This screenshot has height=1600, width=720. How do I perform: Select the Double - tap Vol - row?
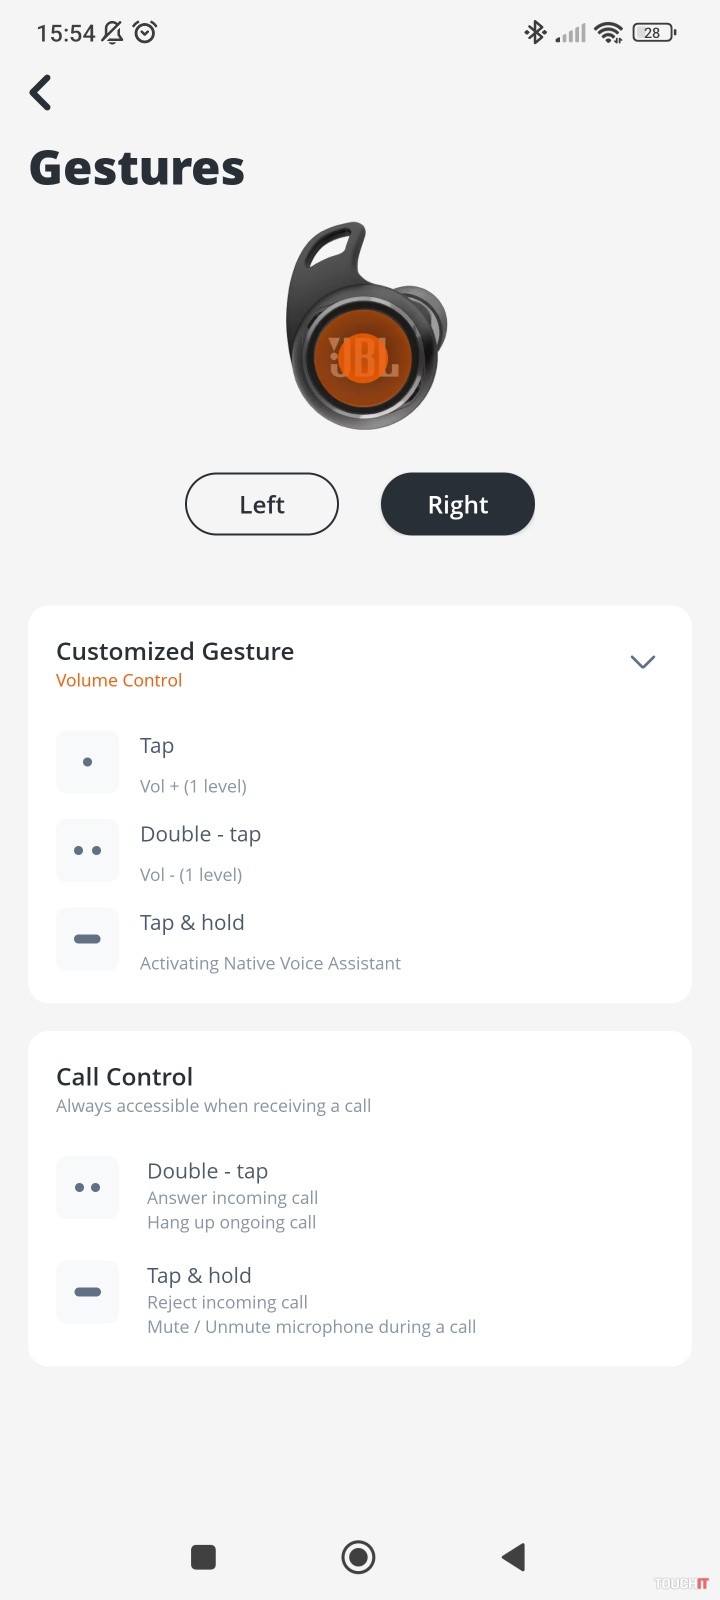[200, 853]
